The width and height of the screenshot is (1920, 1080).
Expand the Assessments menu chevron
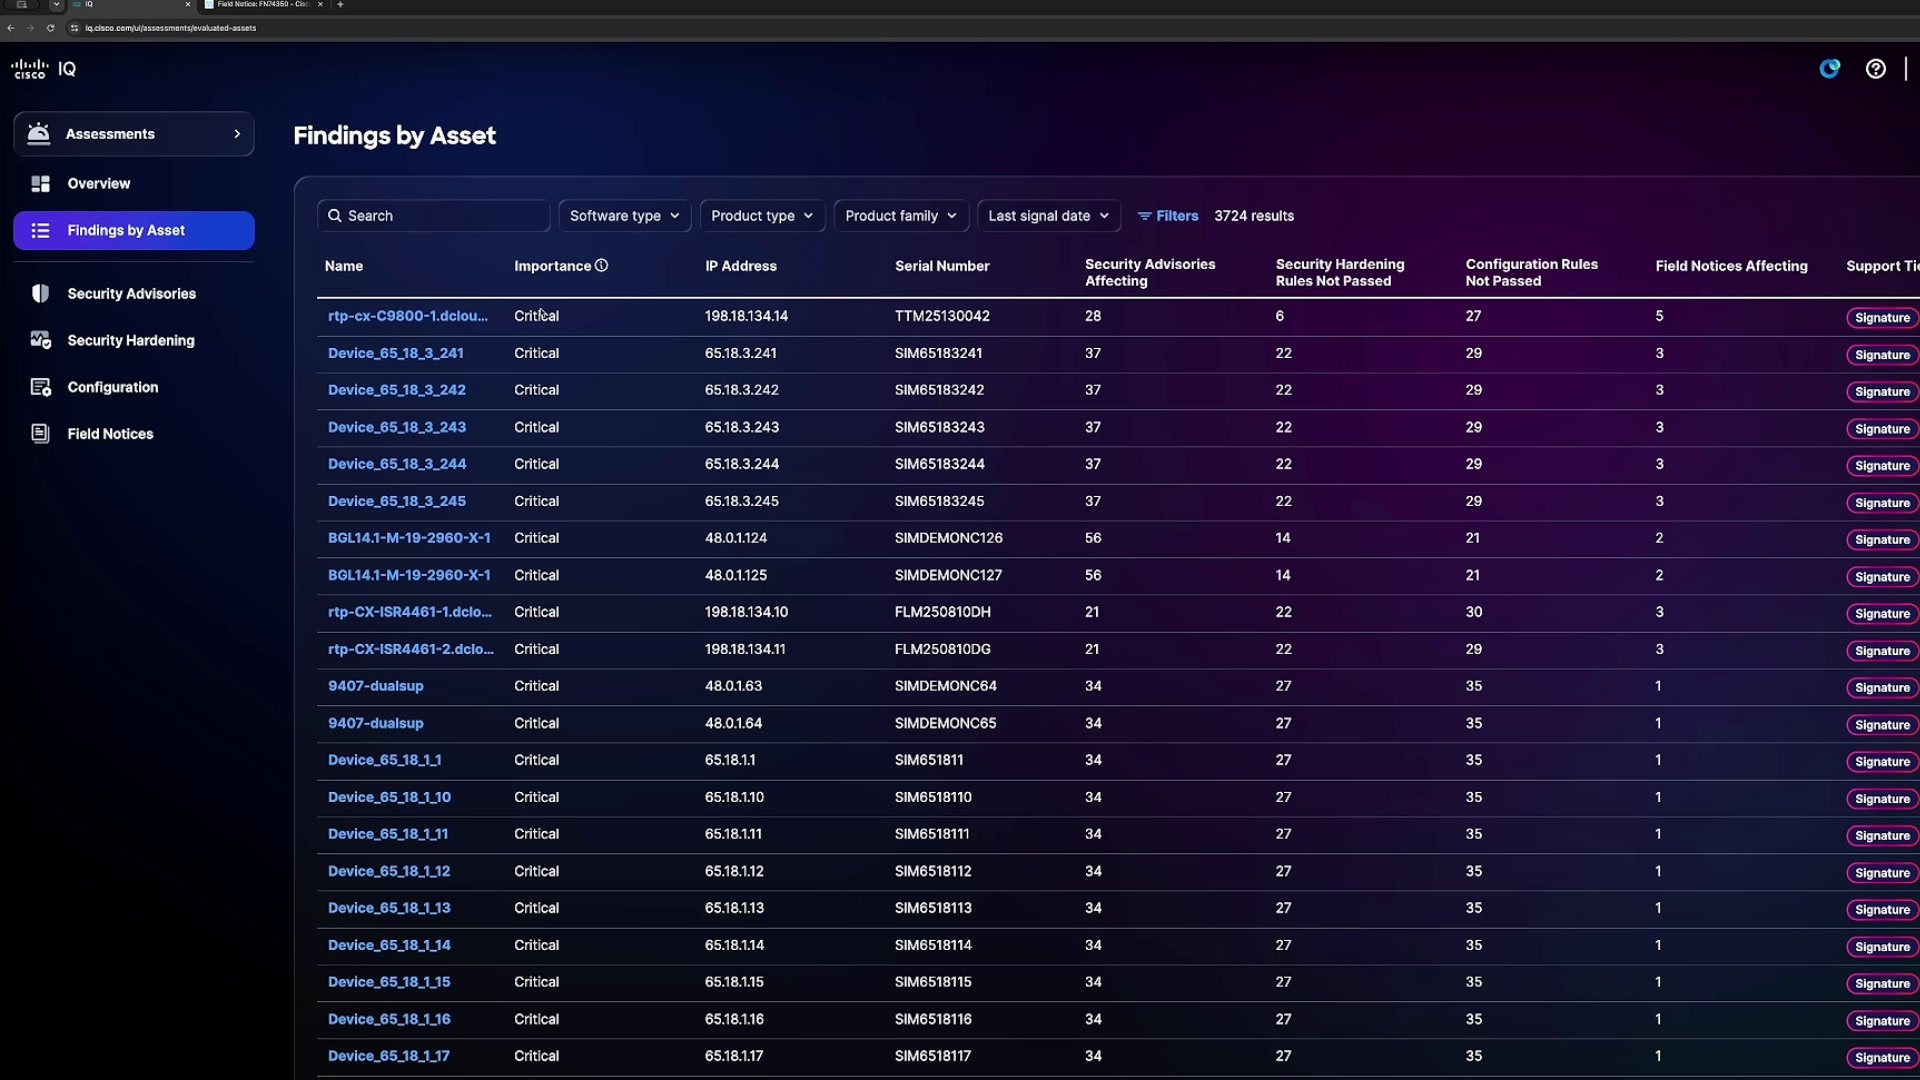point(237,134)
